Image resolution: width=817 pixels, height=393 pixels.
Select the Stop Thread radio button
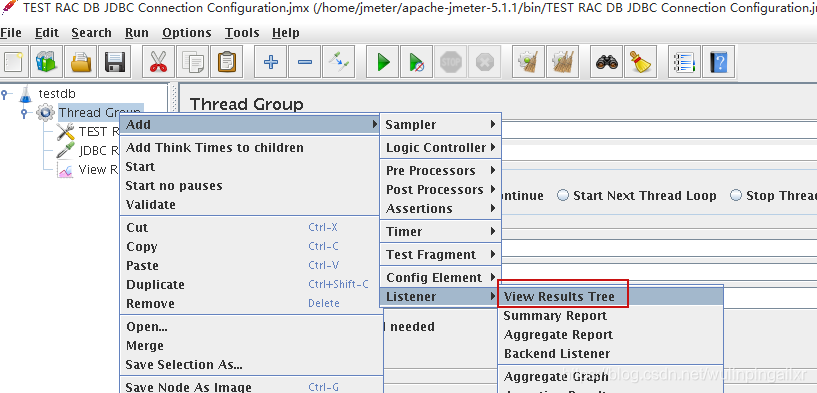pyautogui.click(x=736, y=195)
